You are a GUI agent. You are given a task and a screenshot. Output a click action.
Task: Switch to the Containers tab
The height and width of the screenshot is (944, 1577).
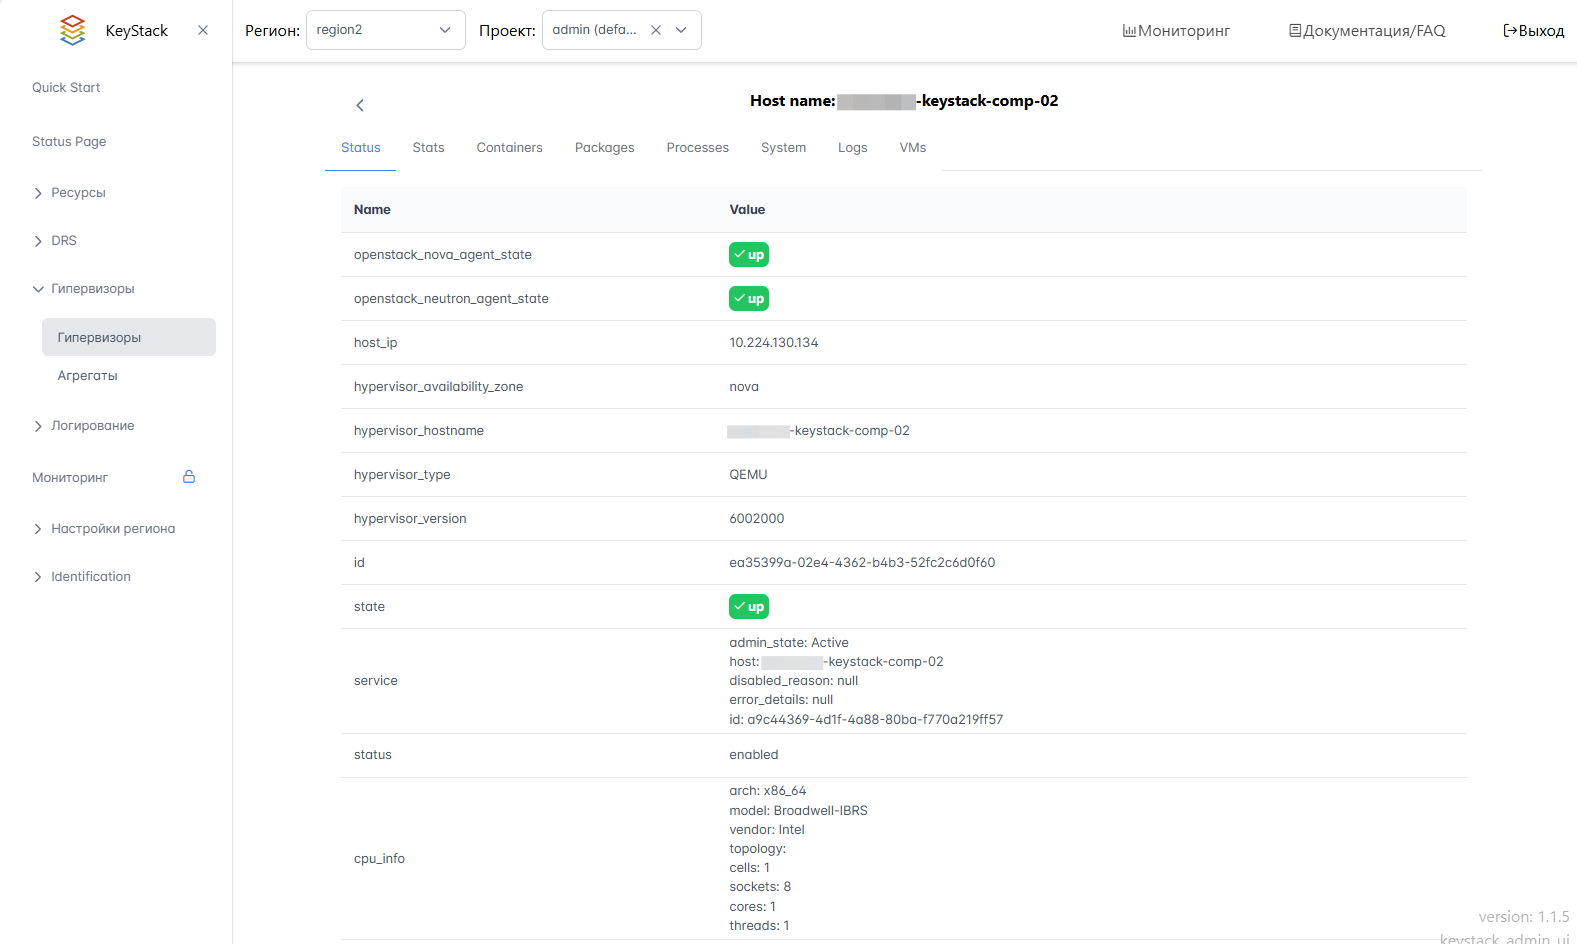[x=509, y=148]
